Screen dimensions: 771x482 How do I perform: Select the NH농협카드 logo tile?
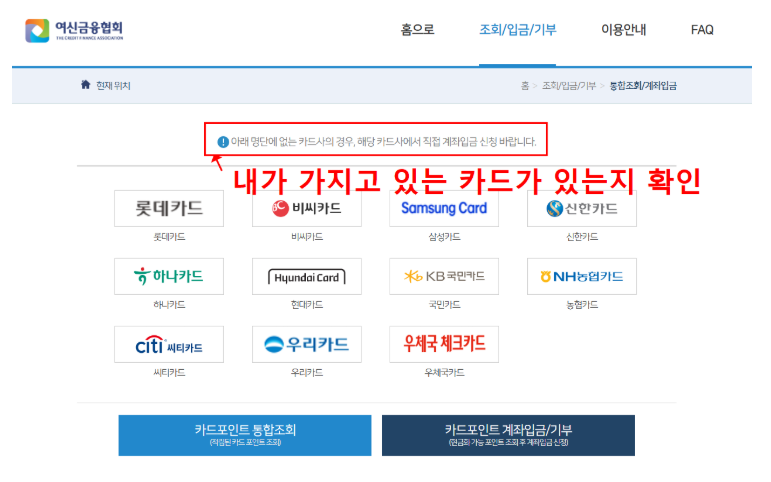pos(582,276)
